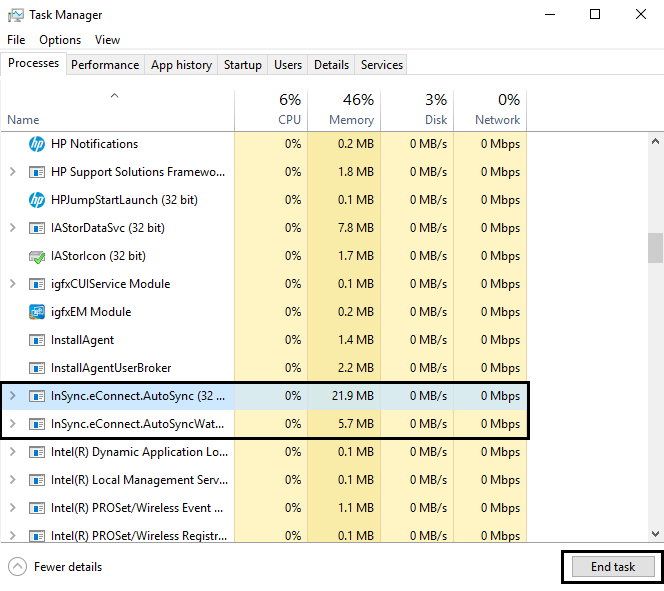Image resolution: width=664 pixels, height=591 pixels.
Task: Click the 1.7 MB memory value
Action: 356,256
